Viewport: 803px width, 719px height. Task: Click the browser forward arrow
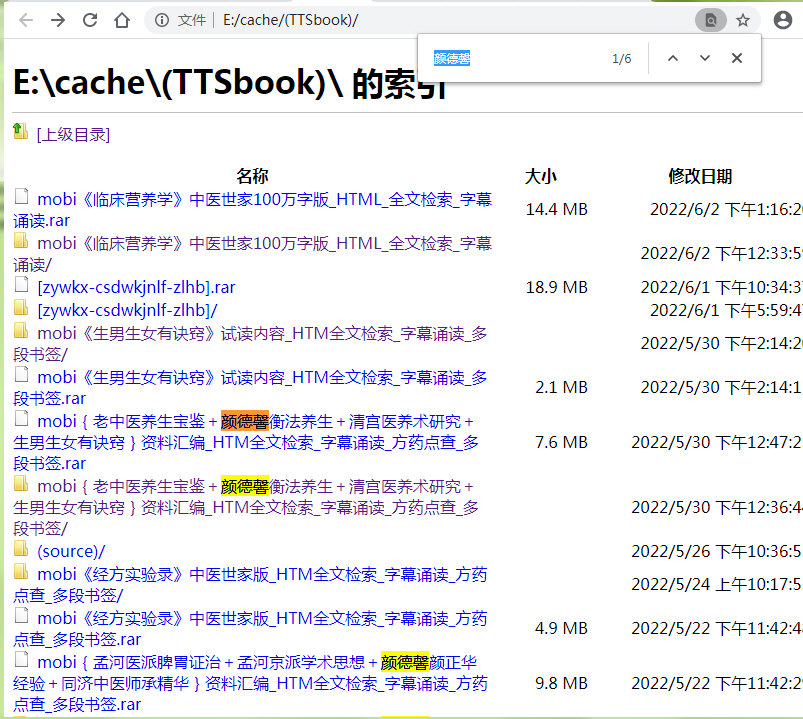point(58,20)
